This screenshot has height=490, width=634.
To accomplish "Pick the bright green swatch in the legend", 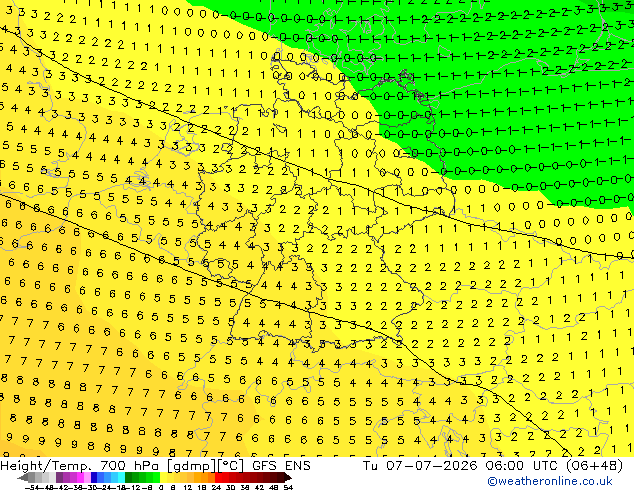I will [x=156, y=477].
